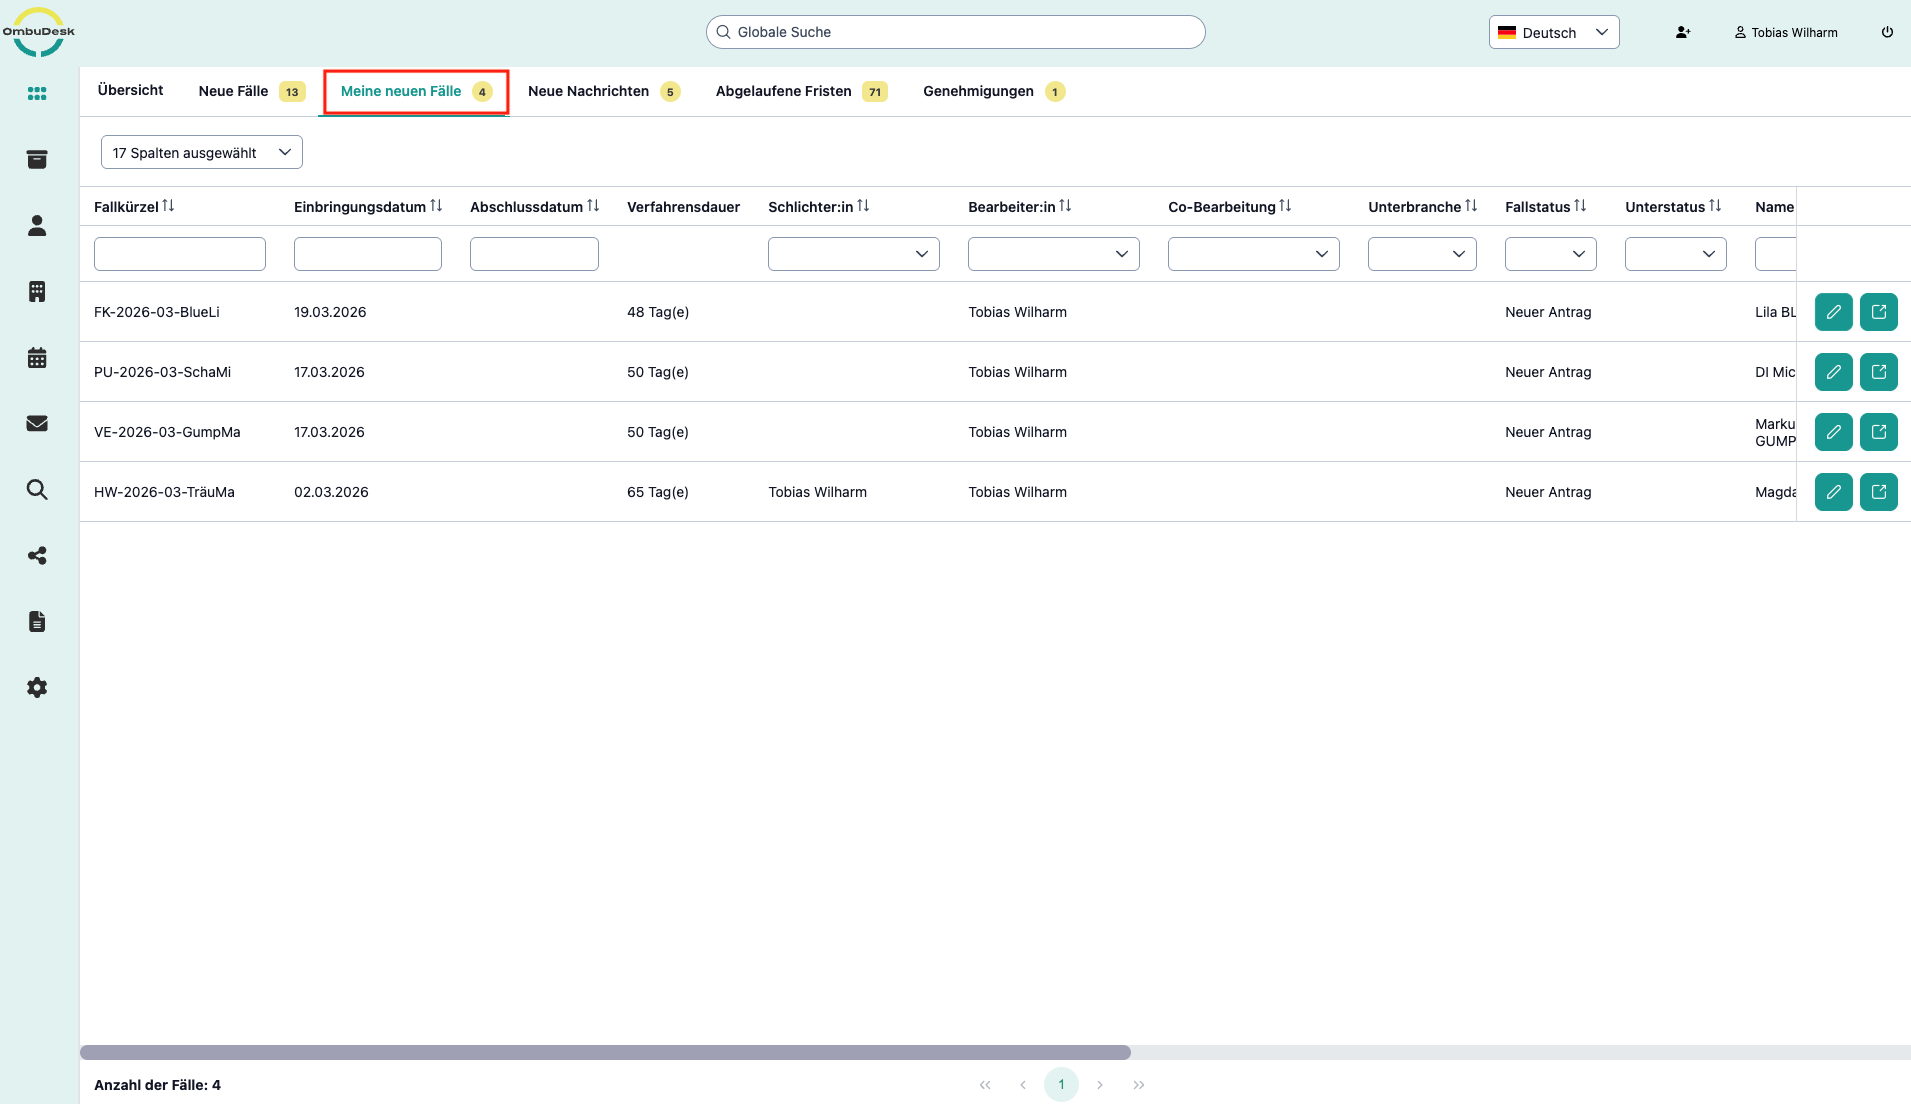Edit case FK-2026-03-BlueLi with pencil icon
Viewport: 1911px width, 1104px height.
click(1834, 312)
